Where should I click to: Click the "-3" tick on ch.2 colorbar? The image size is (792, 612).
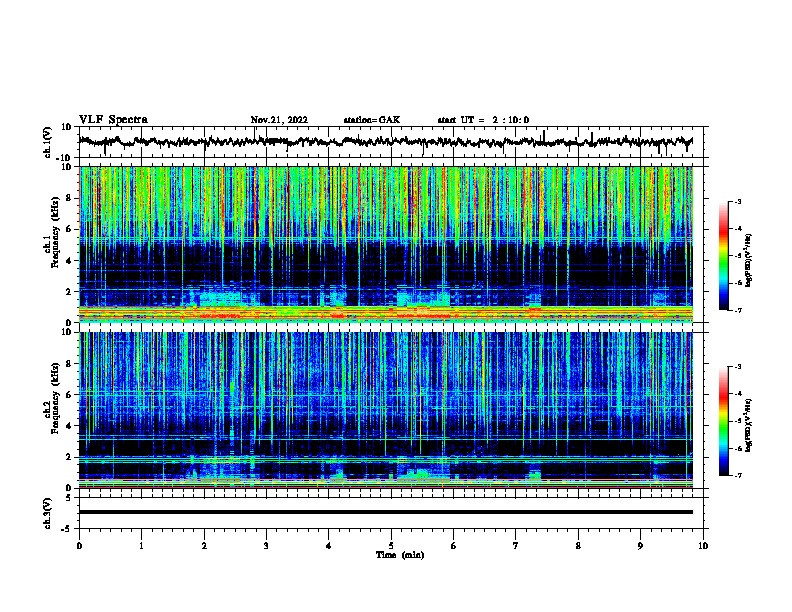[738, 367]
